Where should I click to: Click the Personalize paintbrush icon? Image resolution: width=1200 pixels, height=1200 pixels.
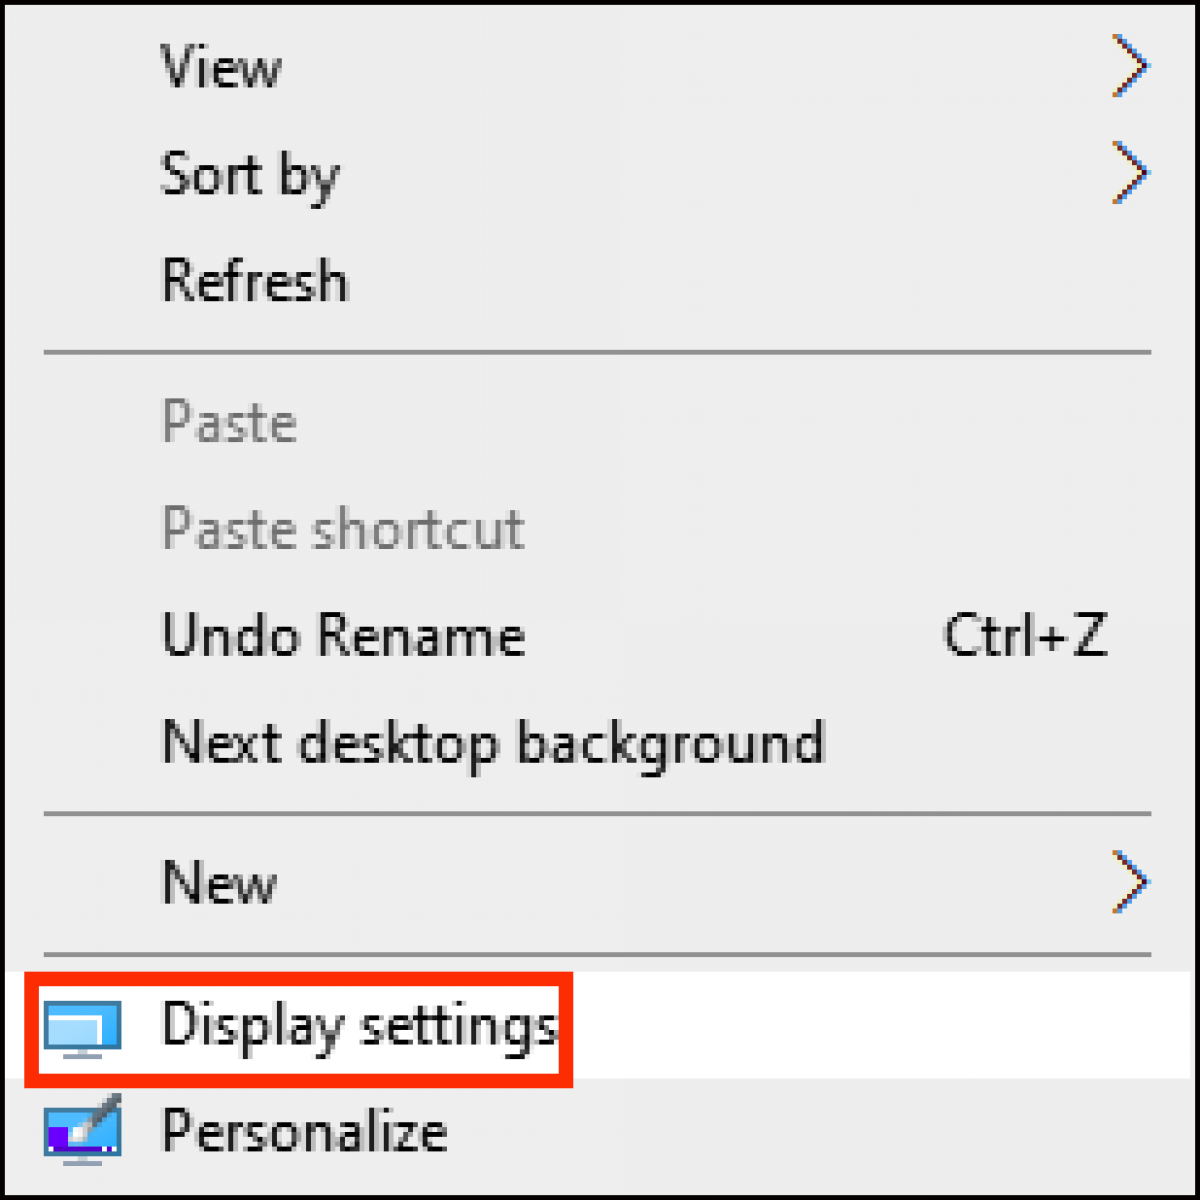click(x=82, y=1131)
